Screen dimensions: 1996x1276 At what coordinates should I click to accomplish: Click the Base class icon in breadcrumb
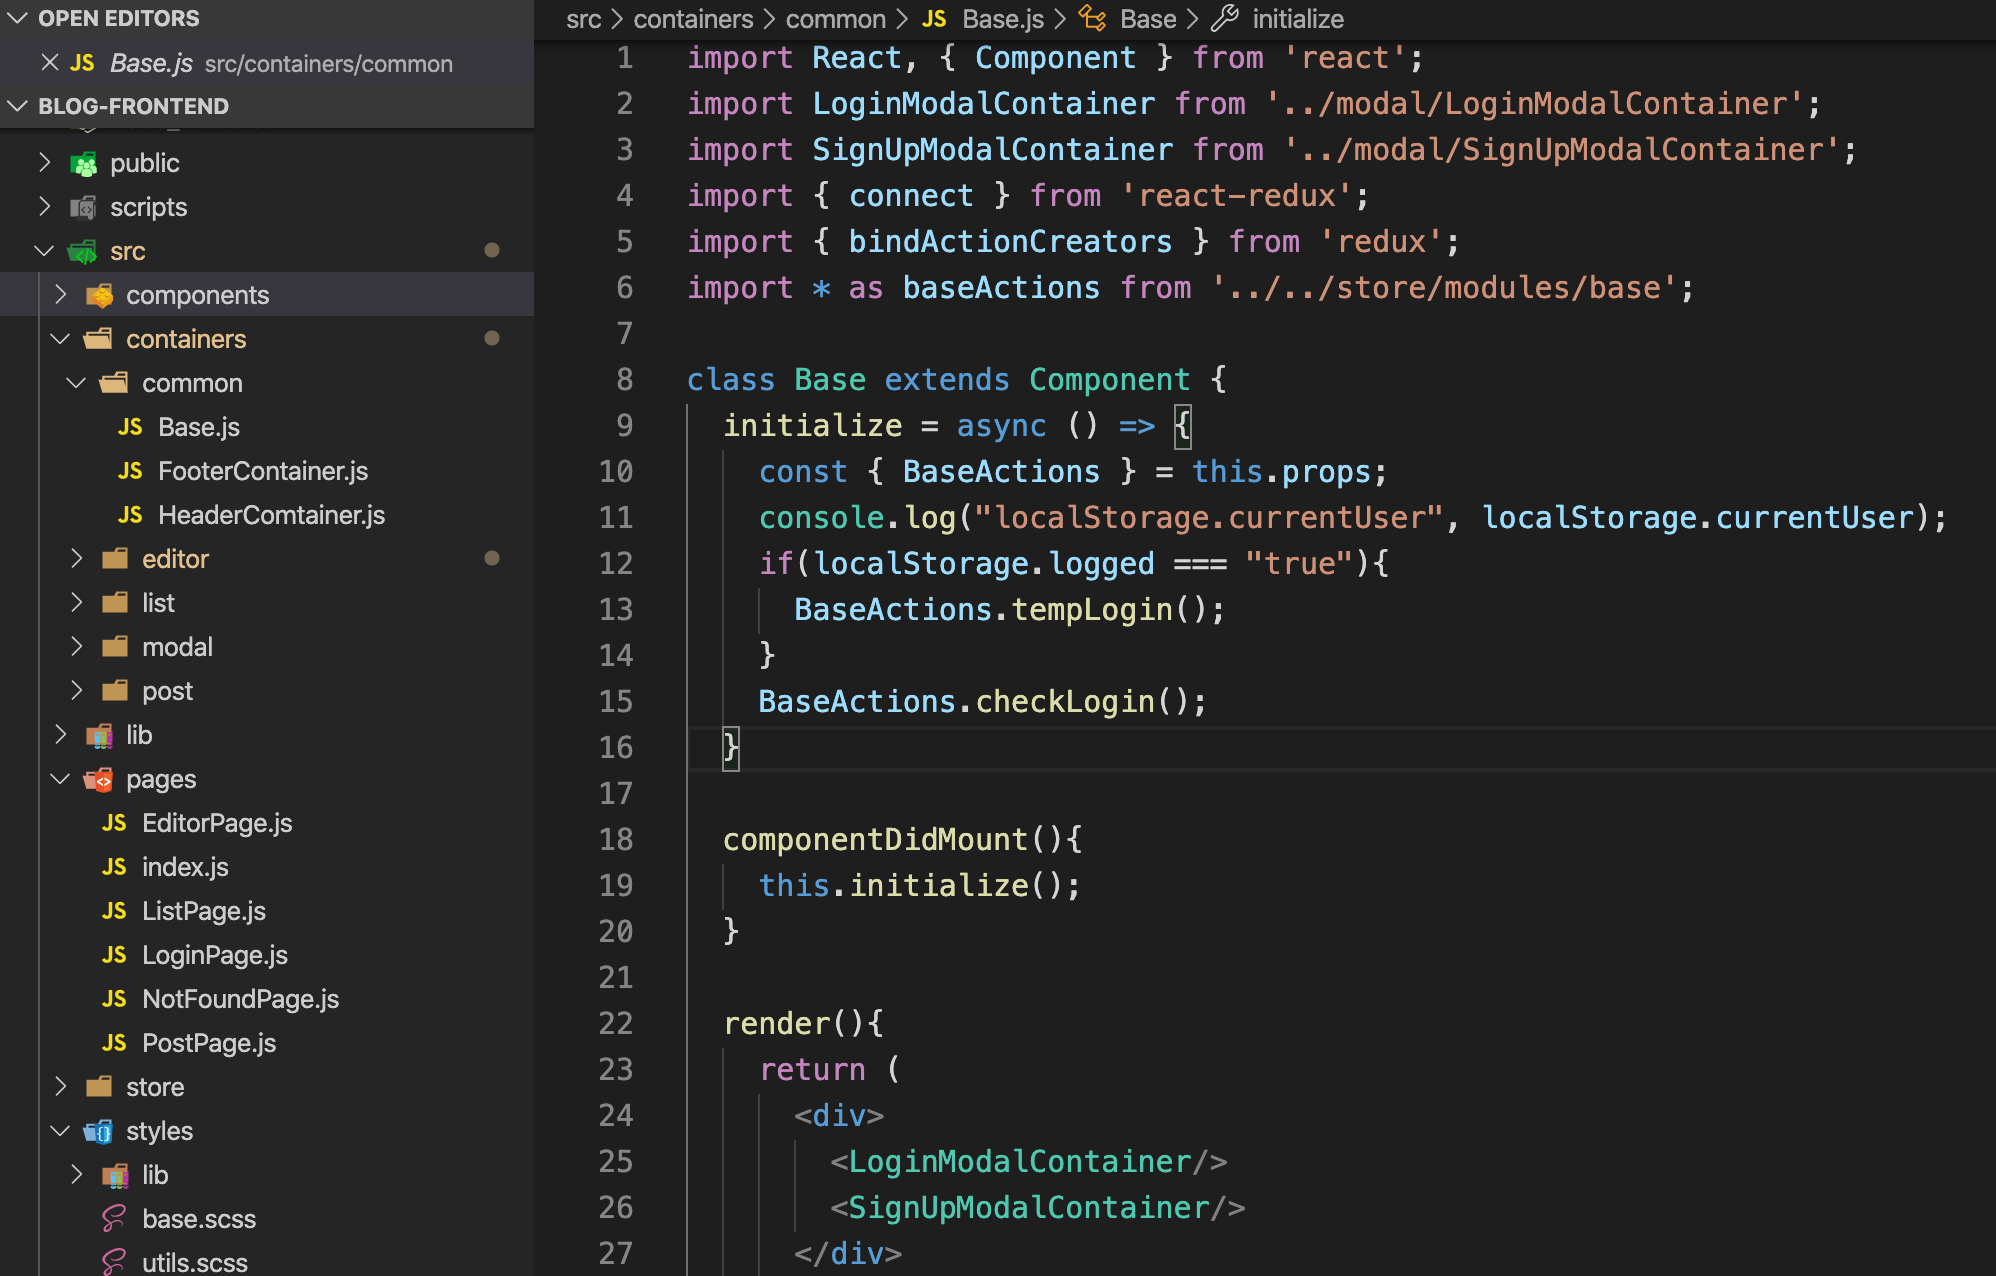click(1093, 19)
